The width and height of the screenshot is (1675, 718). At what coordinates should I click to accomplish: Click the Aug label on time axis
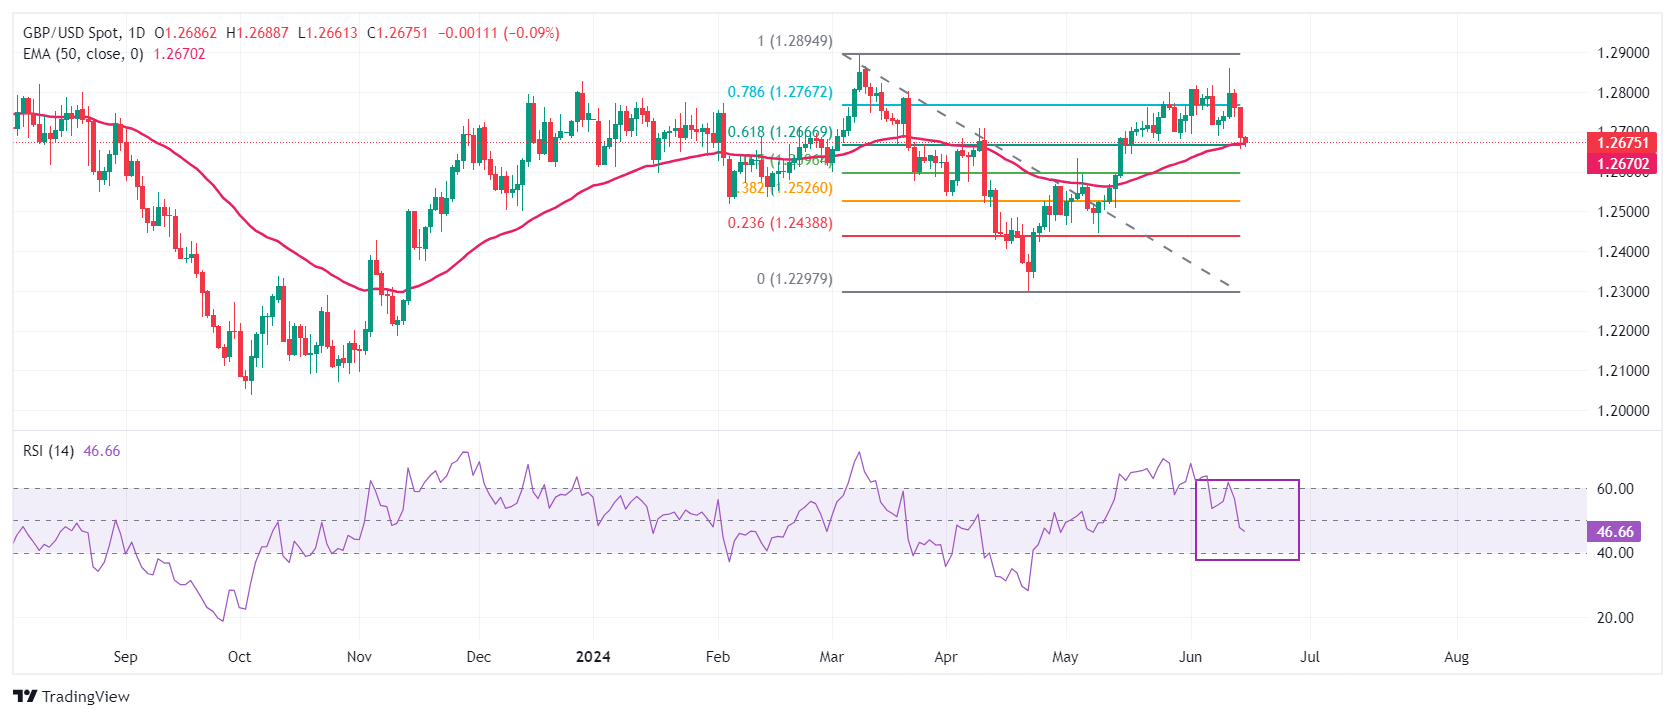pyautogui.click(x=1456, y=657)
